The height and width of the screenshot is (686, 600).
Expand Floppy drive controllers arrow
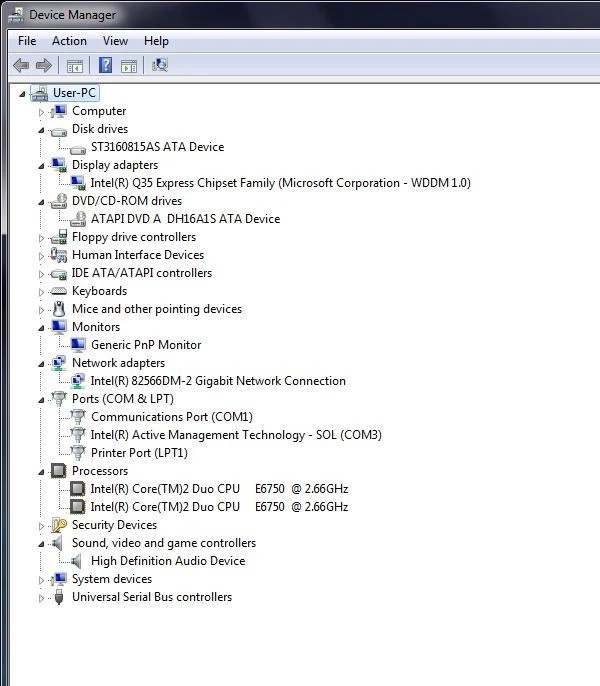point(41,238)
